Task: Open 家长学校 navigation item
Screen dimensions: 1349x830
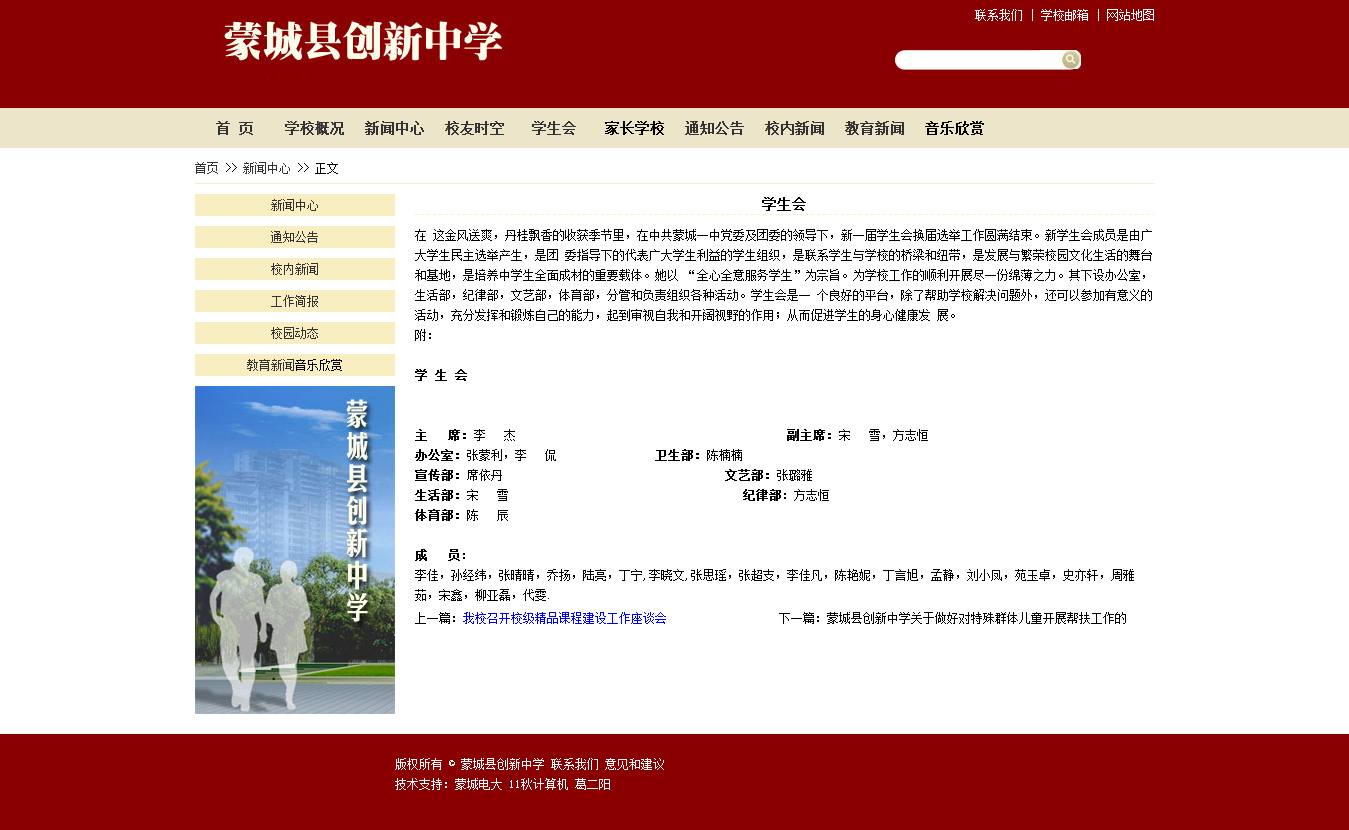Action: pos(634,128)
